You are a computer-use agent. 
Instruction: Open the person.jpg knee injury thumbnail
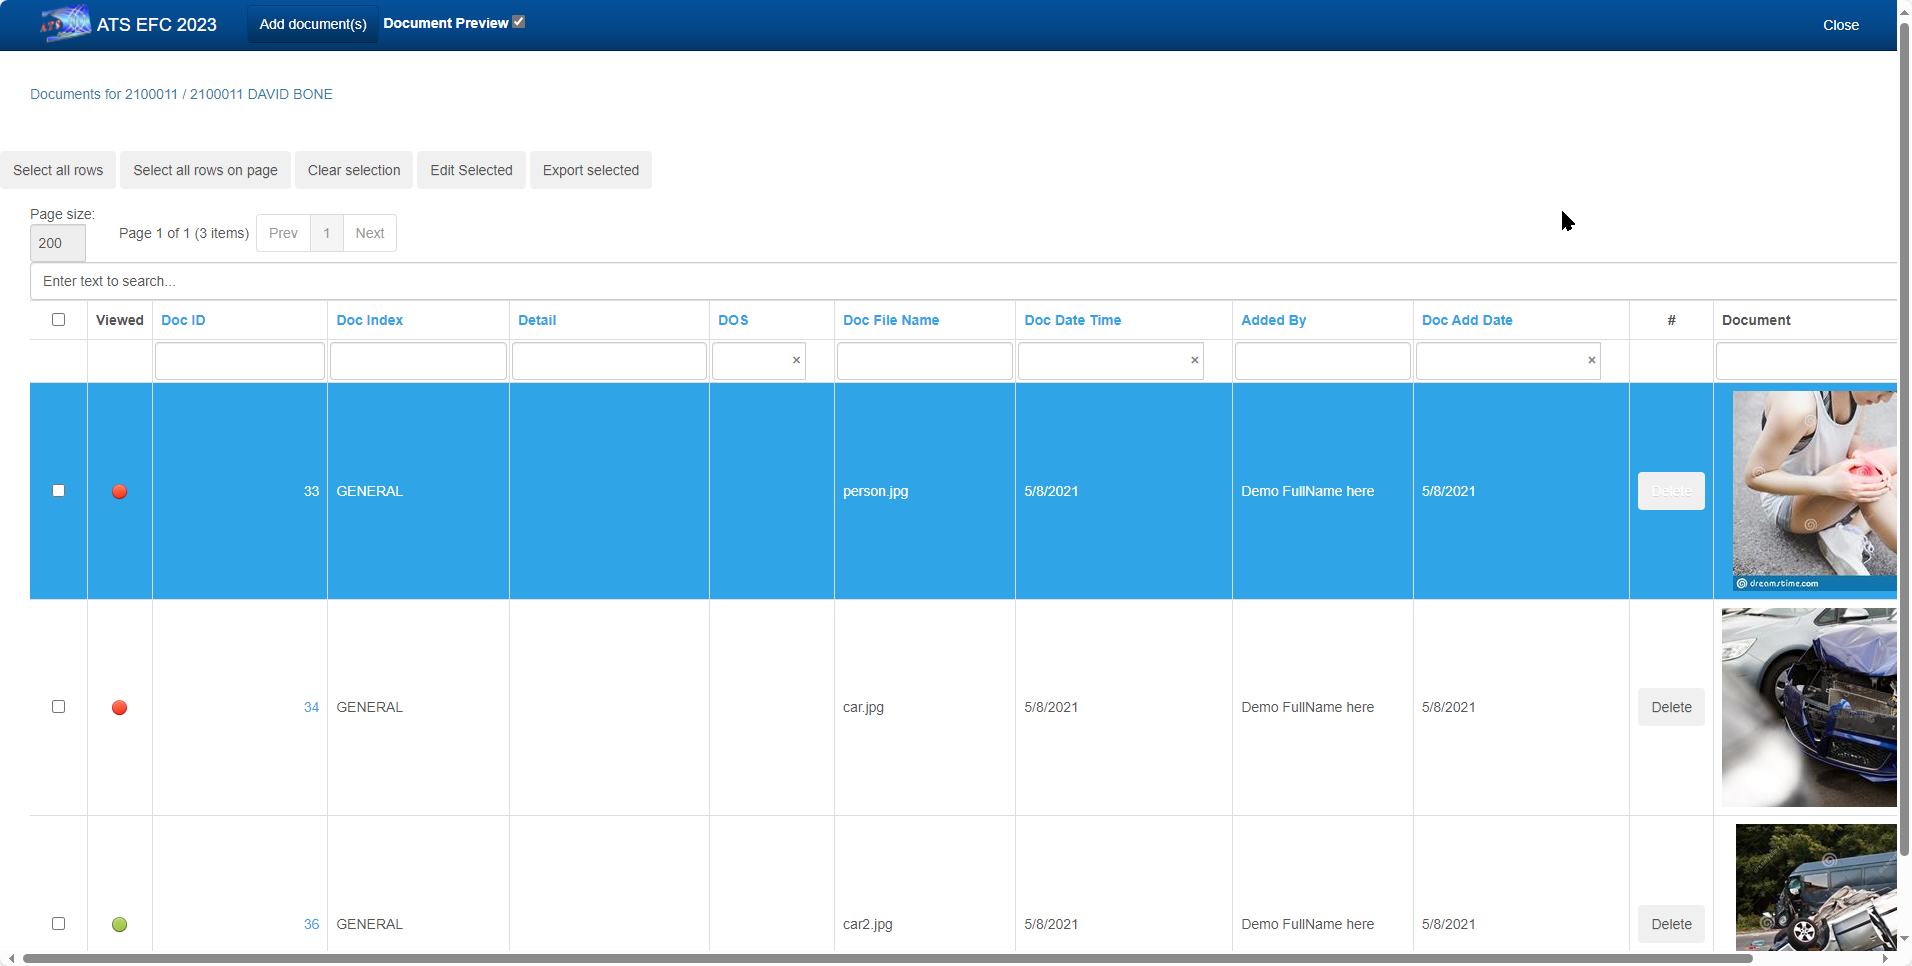point(1814,491)
